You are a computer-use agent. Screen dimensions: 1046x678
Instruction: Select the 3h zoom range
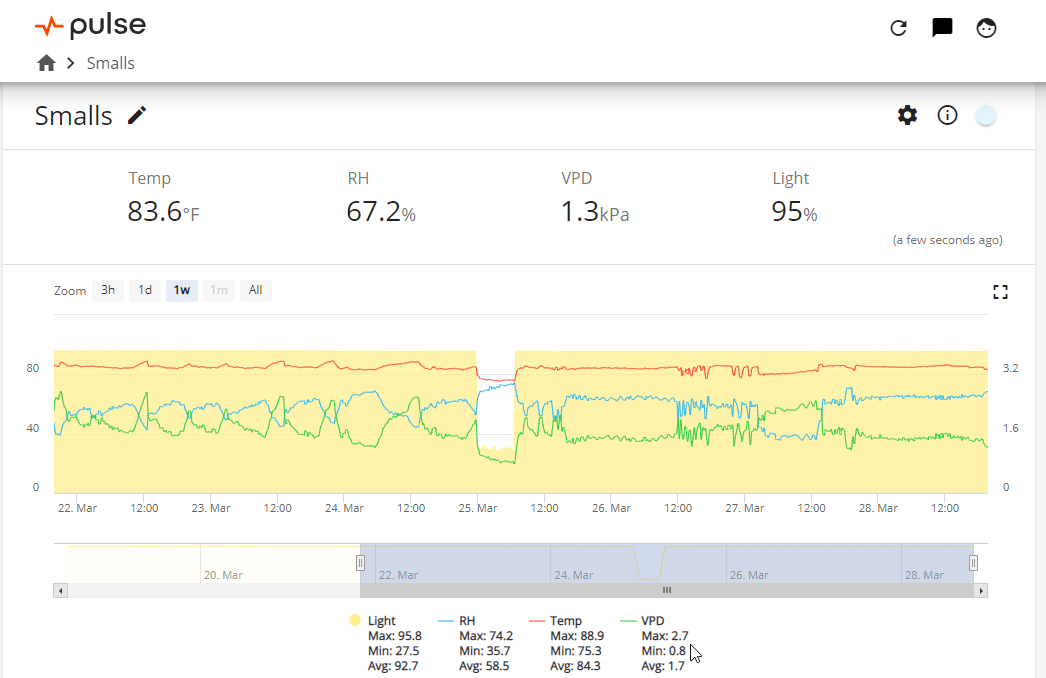pyautogui.click(x=108, y=290)
